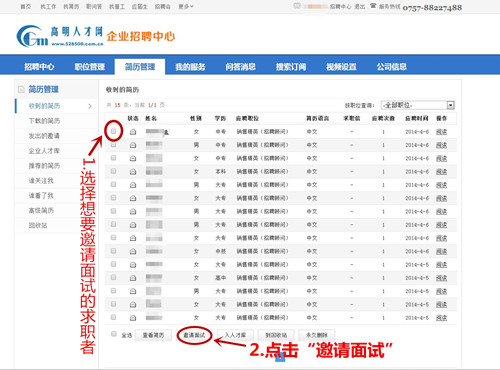Expand the 更多 menu in top bar
500x370 pixels.
tap(186, 6)
